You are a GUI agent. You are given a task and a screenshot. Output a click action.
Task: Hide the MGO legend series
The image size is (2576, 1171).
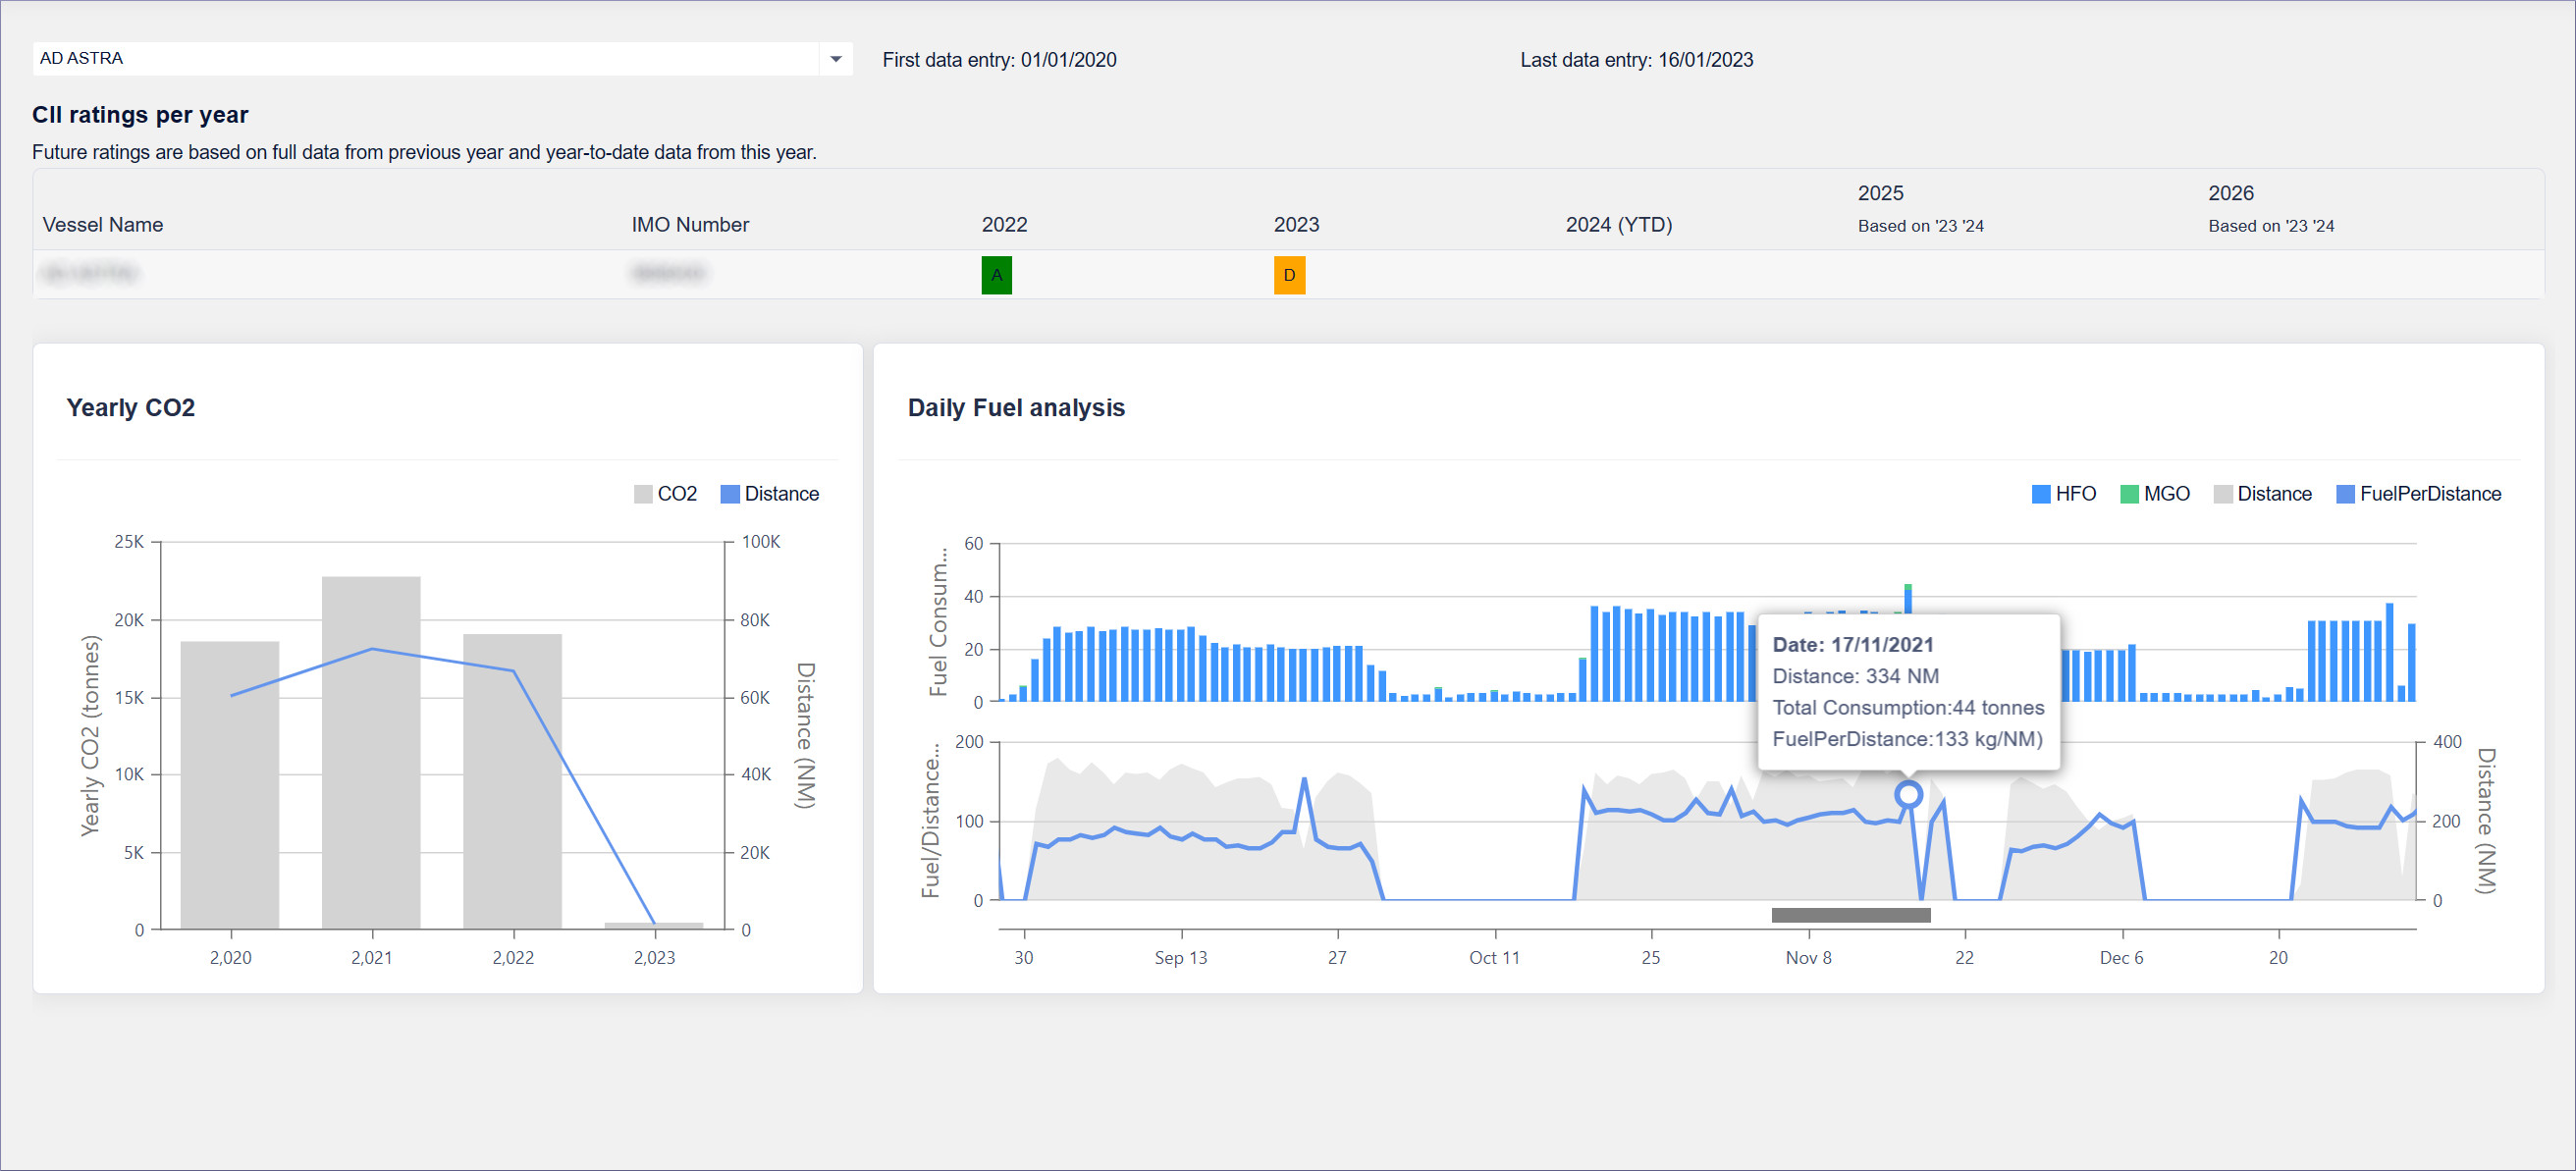(x=2154, y=494)
